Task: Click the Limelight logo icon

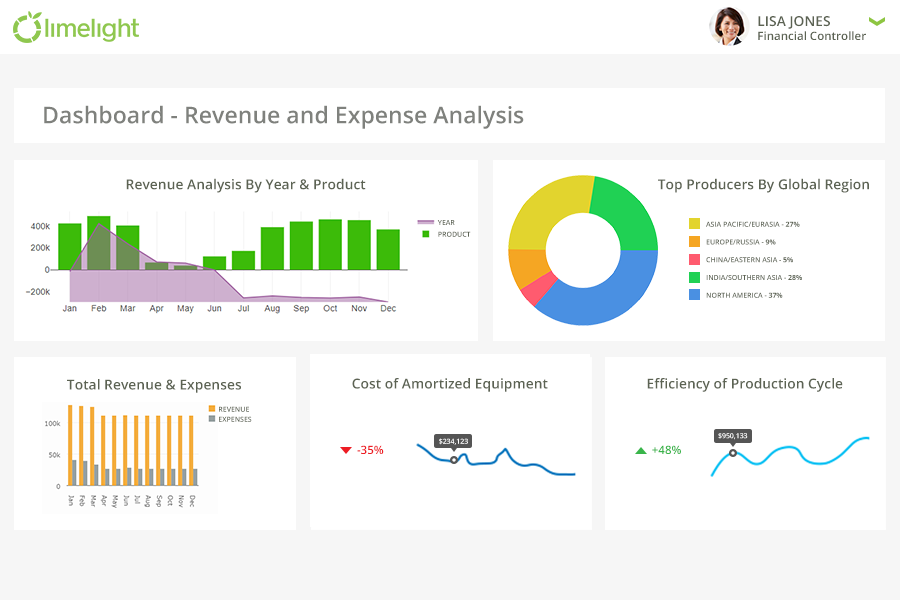Action: pos(28,27)
